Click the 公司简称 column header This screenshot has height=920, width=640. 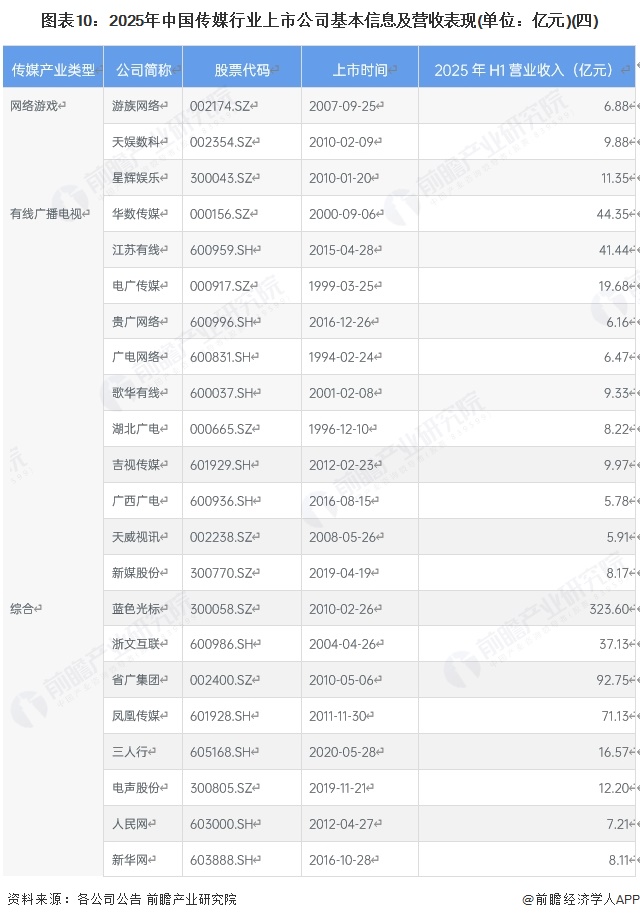tap(142, 70)
